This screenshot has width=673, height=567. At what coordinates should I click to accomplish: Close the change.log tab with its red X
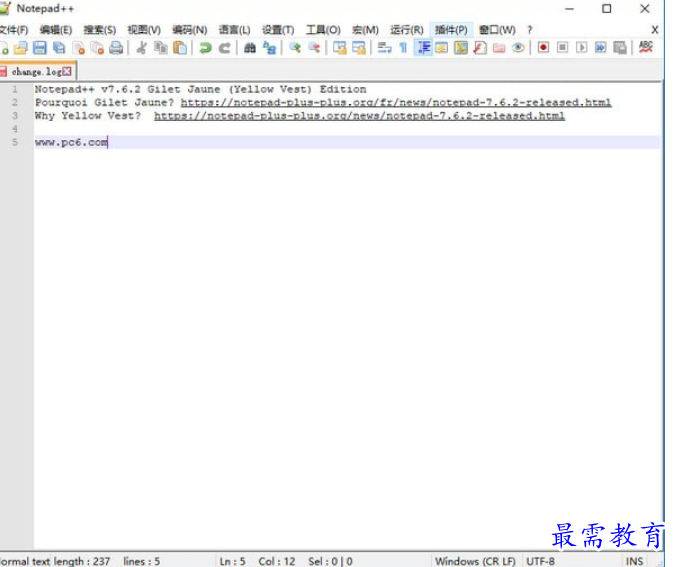click(x=67, y=72)
